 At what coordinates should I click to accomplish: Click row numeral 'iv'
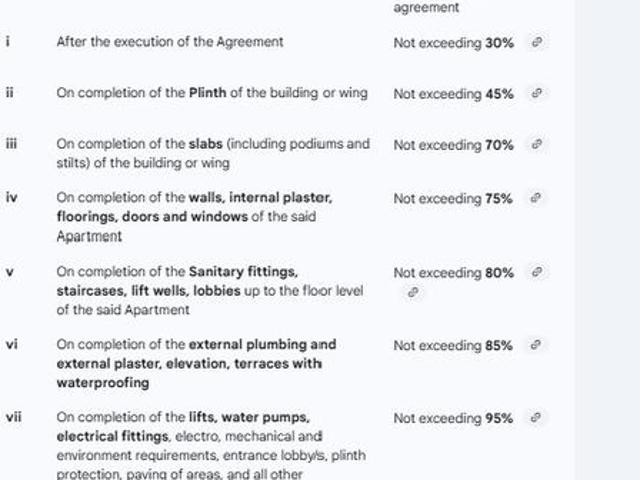tap(12, 198)
